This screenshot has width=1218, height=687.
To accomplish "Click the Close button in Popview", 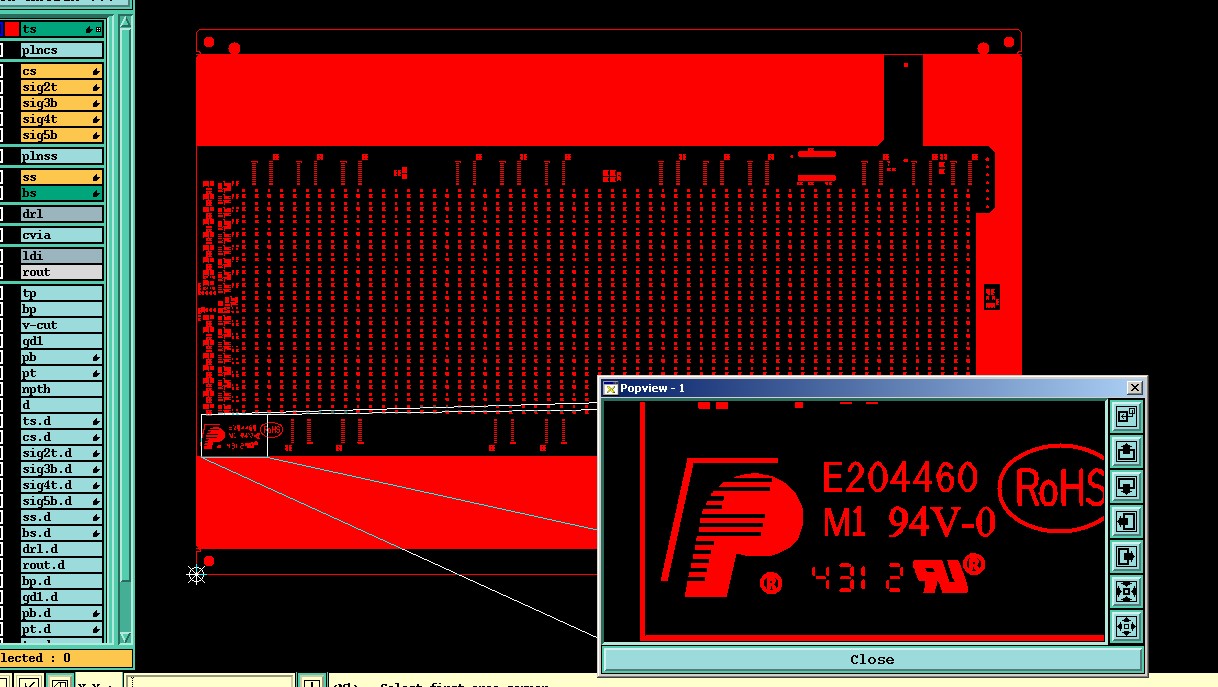I will [872, 659].
